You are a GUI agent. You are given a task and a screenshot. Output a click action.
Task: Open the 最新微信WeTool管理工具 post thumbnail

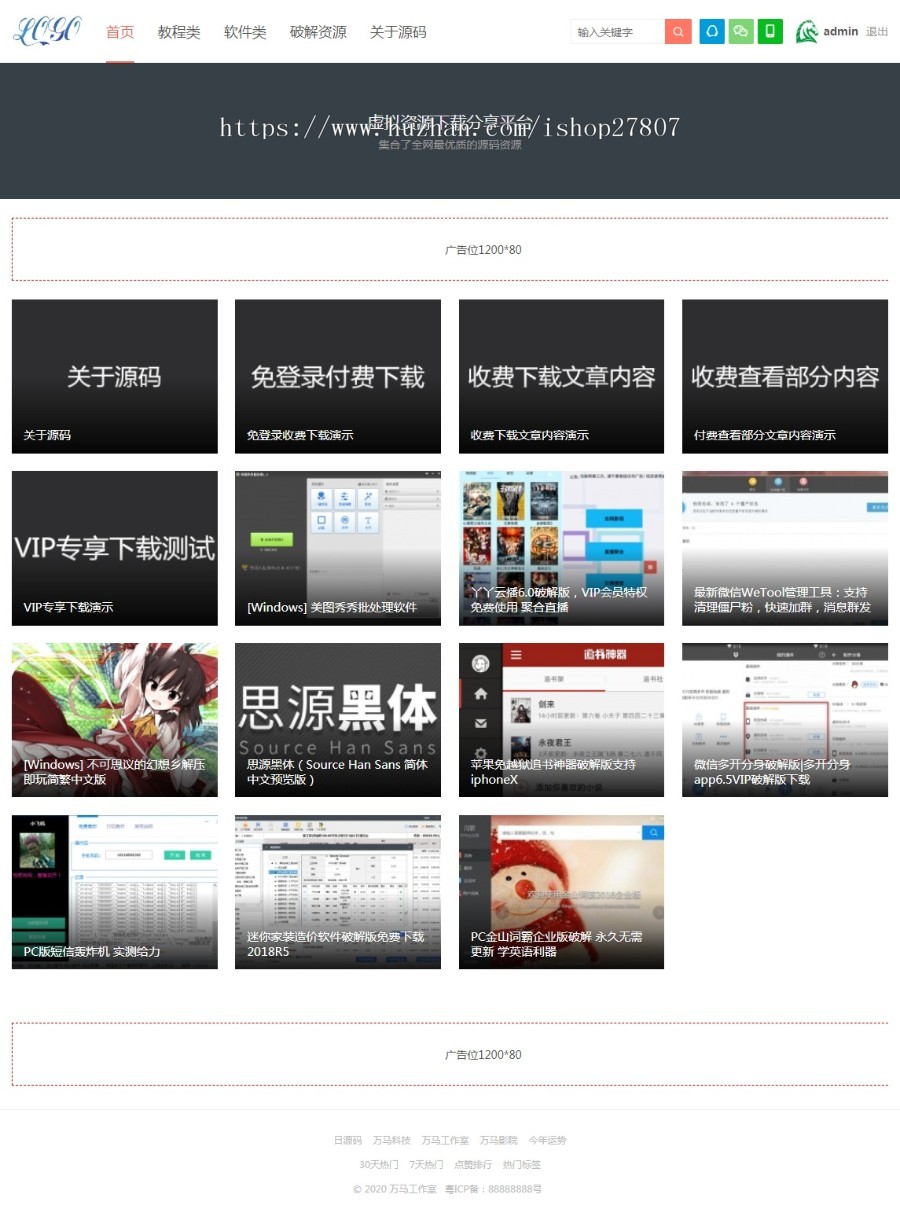tap(785, 548)
